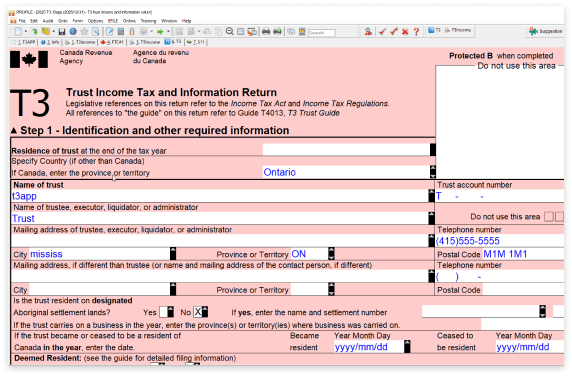Click the blue info circle icon
The image size is (572, 376).
tap(73, 32)
